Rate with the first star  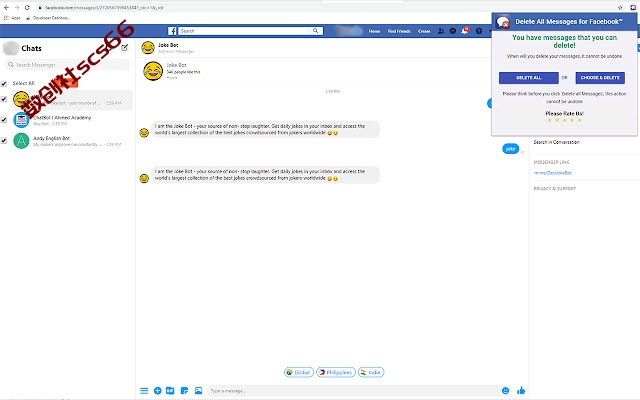(549, 120)
